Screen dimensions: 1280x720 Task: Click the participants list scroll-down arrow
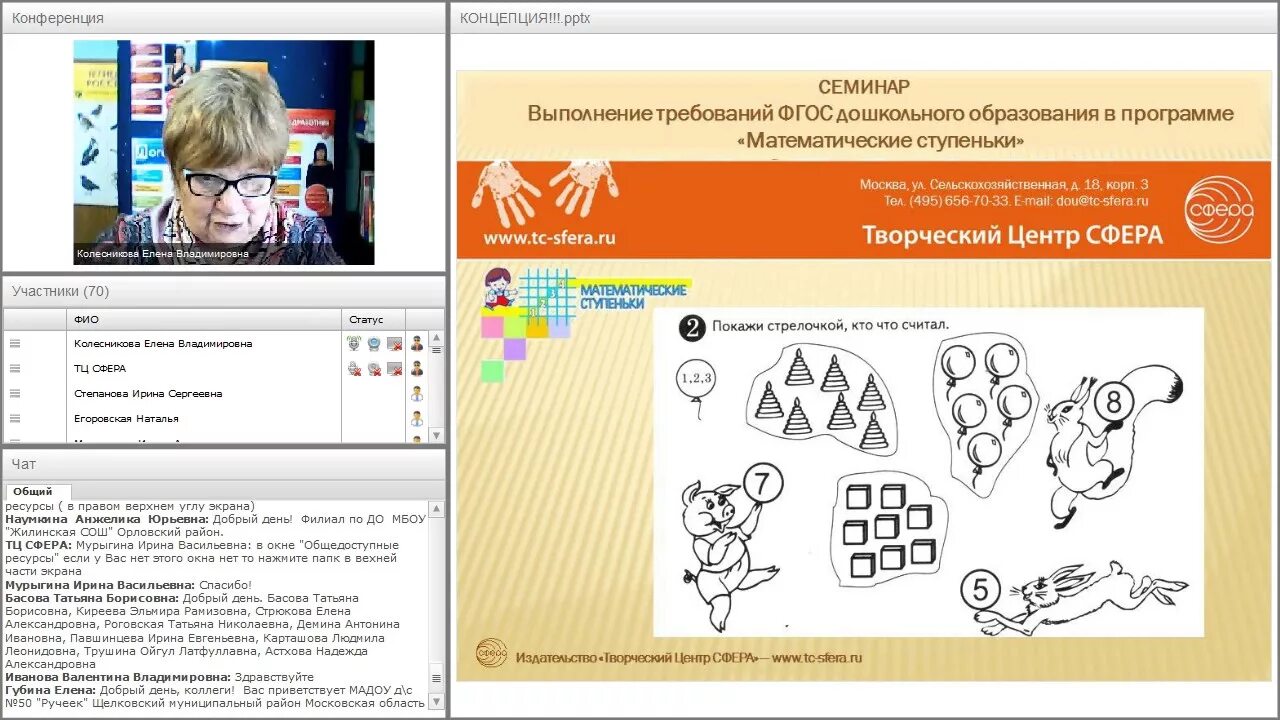pyautogui.click(x=435, y=435)
